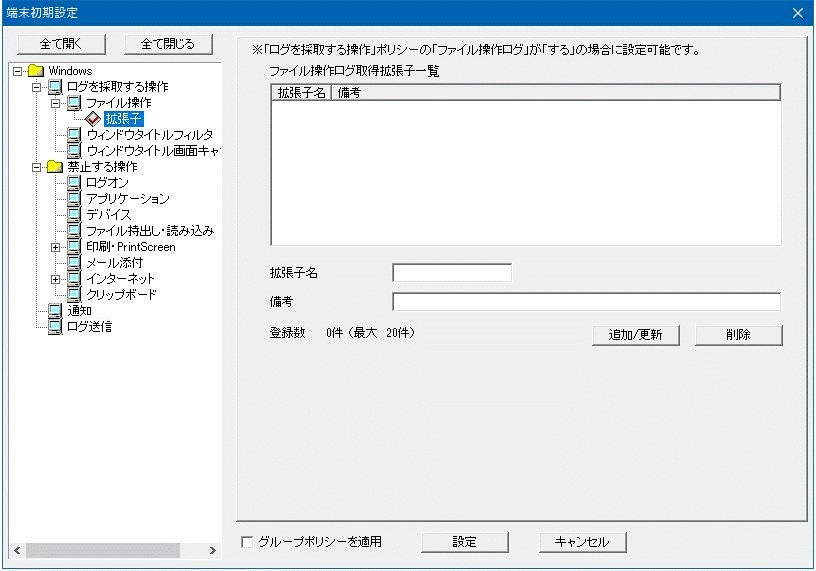Click the メール添付 computer icon
The height and width of the screenshot is (571, 816).
[74, 262]
